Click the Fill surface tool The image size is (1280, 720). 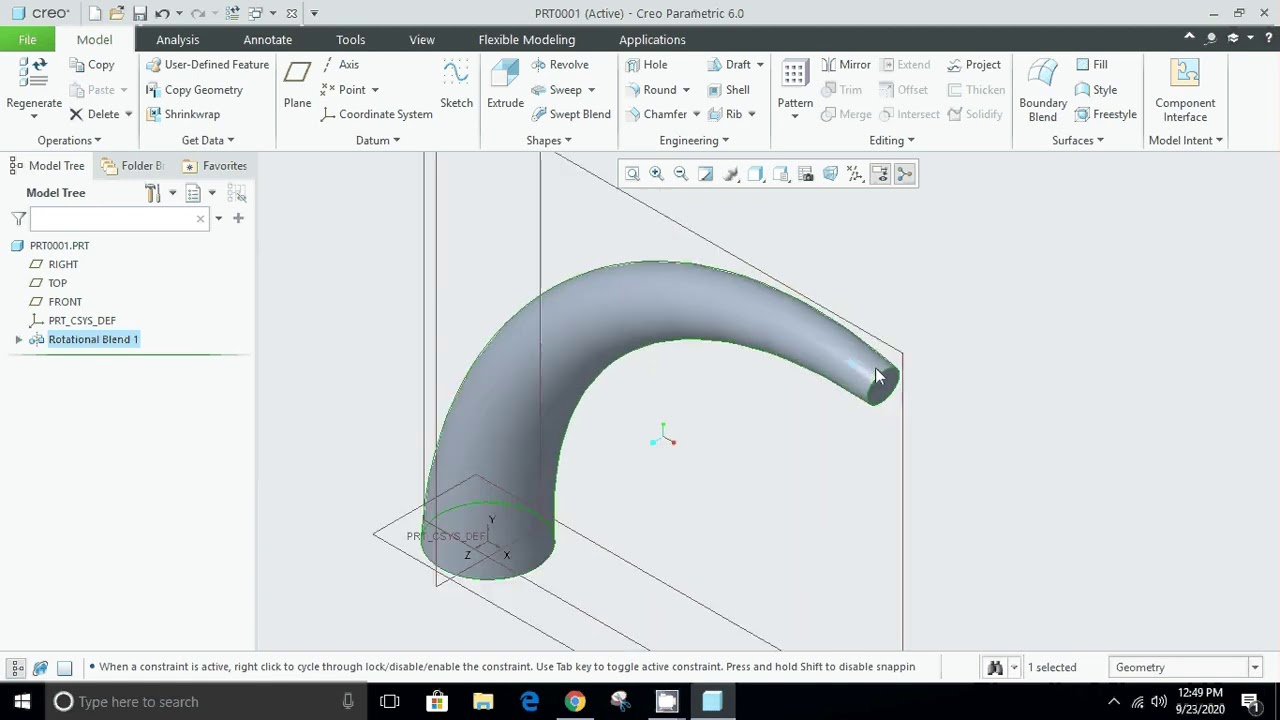click(1091, 65)
